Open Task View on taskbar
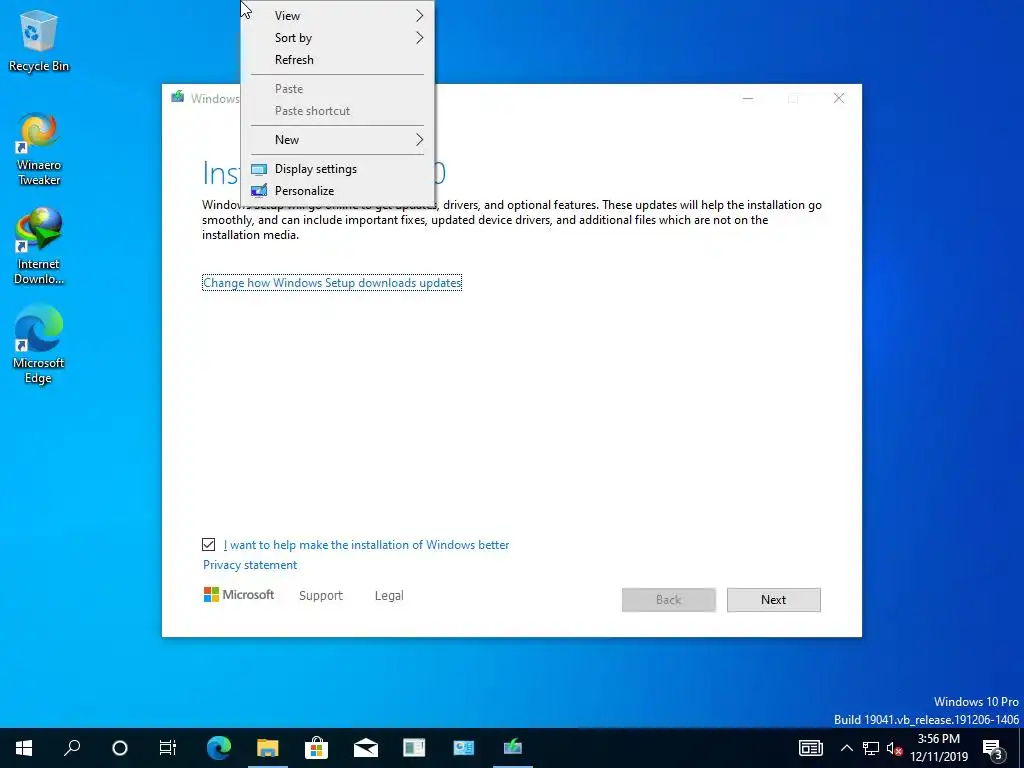Image resolution: width=1024 pixels, height=768 pixels. pyautogui.click(x=168, y=748)
